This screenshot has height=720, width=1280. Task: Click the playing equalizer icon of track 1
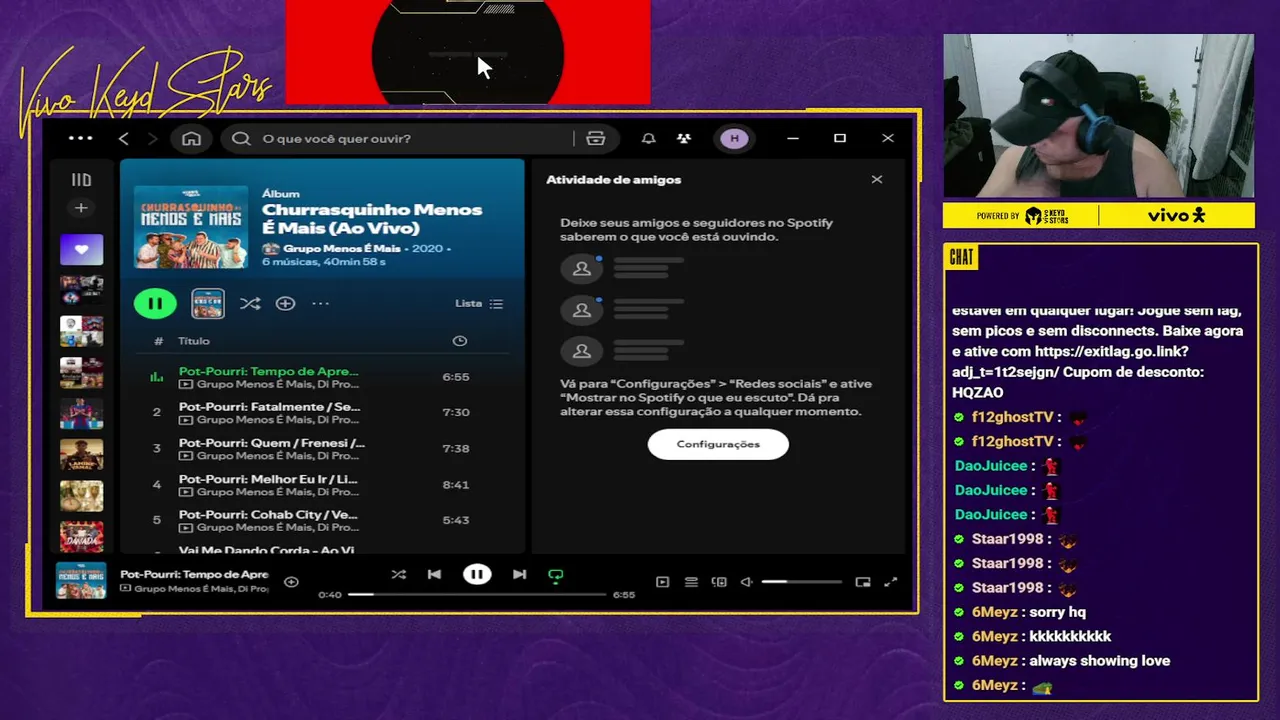[x=156, y=377]
